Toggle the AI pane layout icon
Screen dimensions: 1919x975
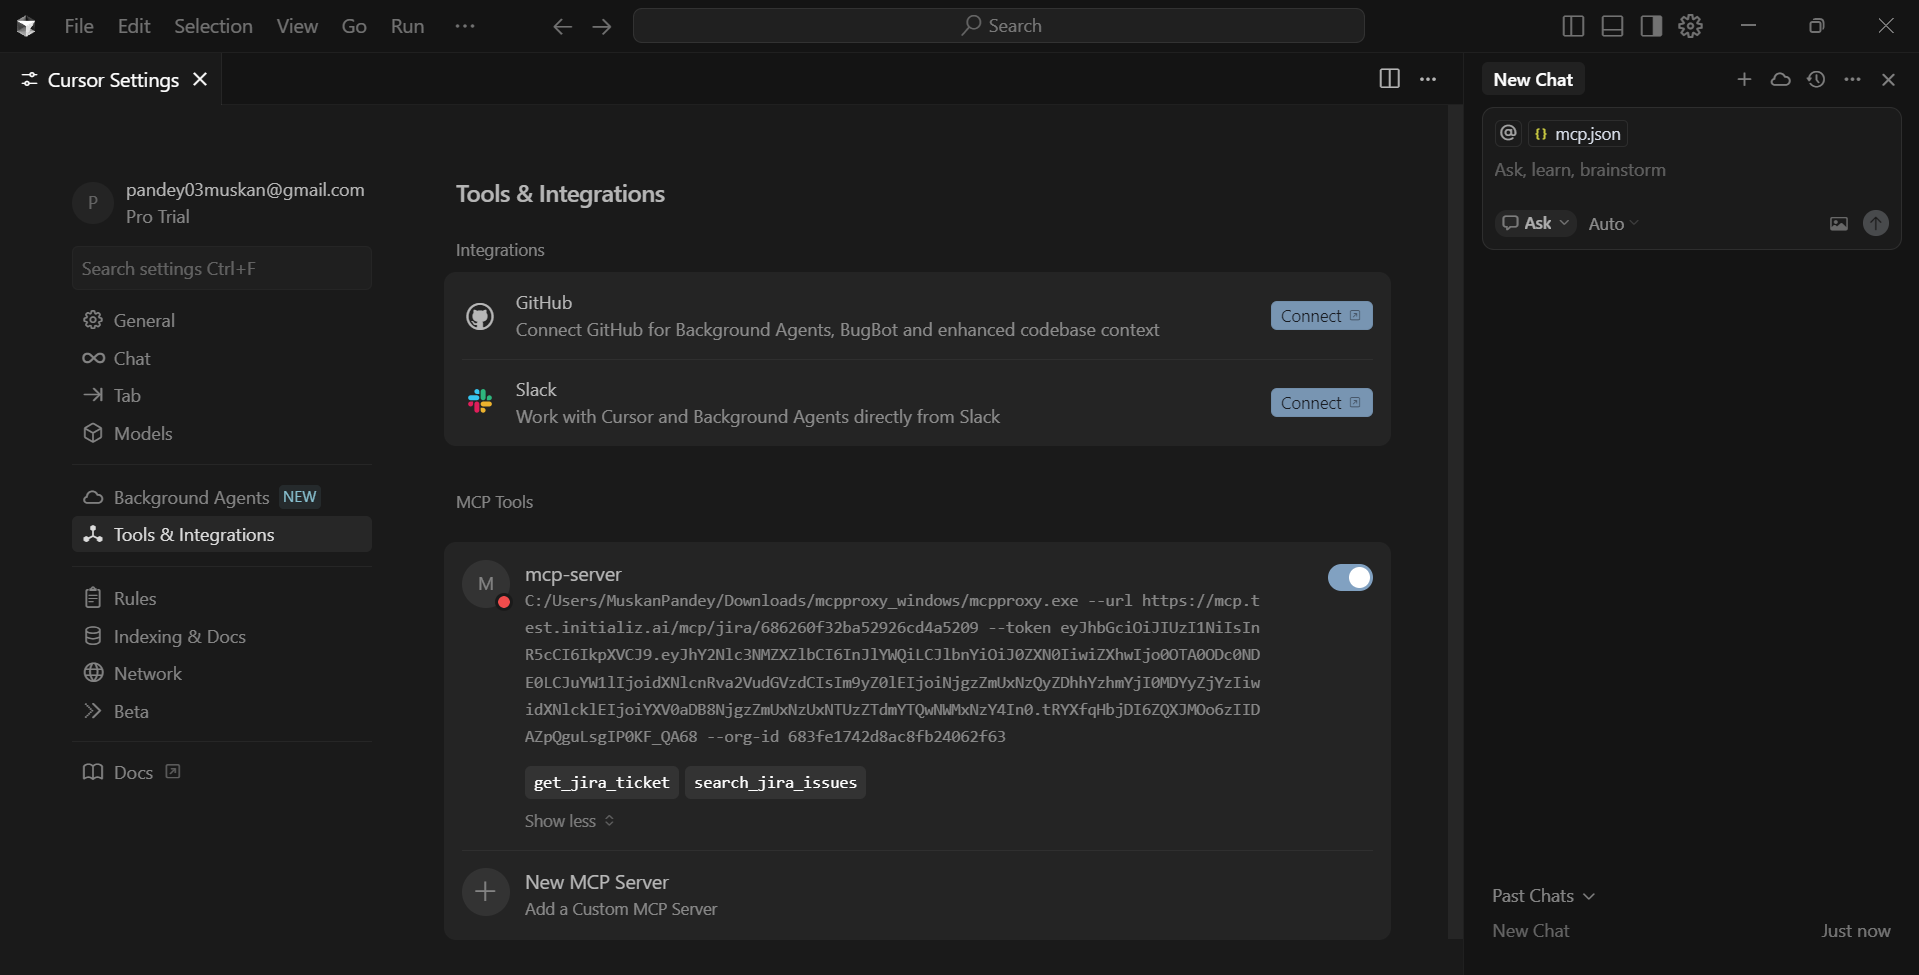coord(1651,26)
